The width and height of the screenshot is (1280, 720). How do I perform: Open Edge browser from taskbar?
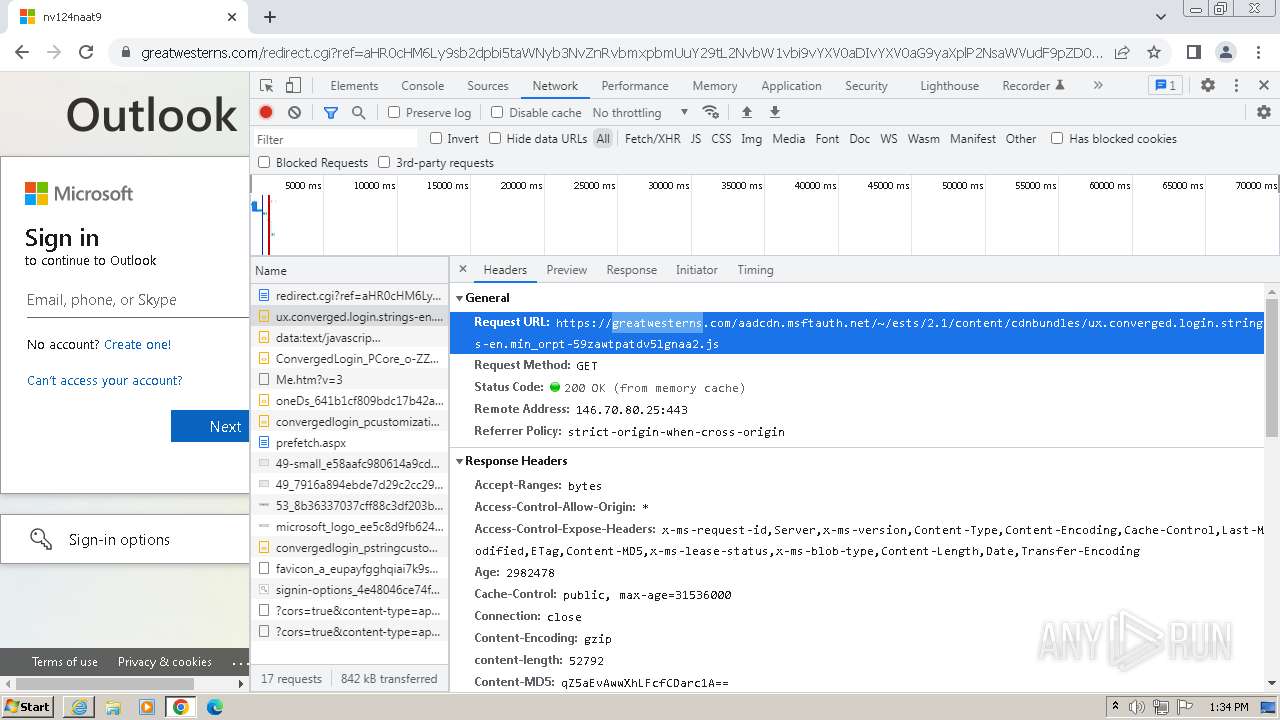[x=214, y=706]
